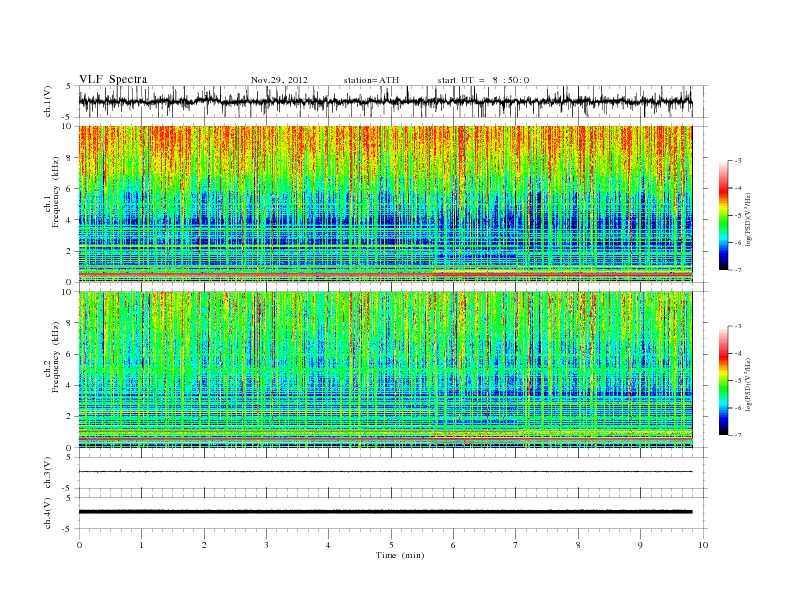This screenshot has width=792, height=612.
Task: Click the ch.1 spectrogram color scale bar
Action: coord(723,215)
